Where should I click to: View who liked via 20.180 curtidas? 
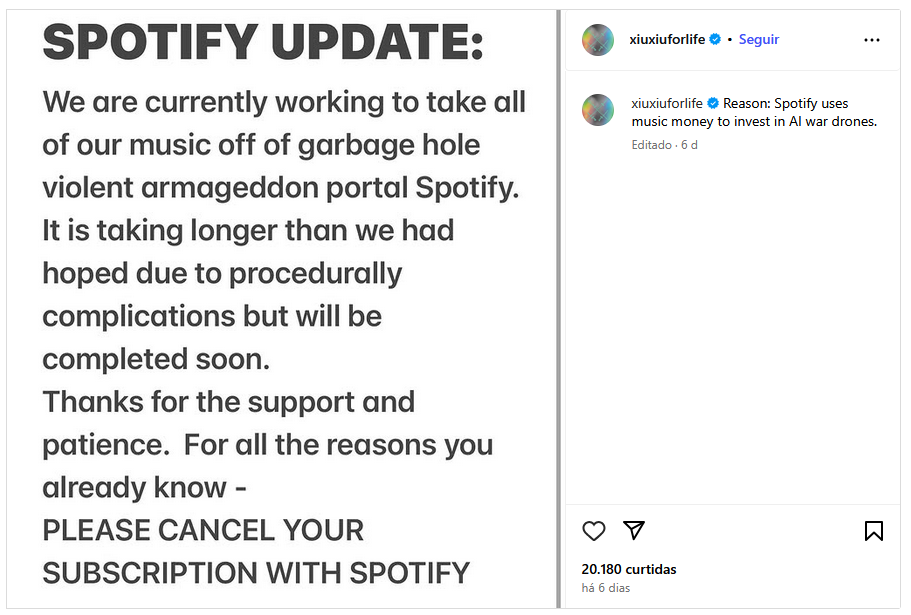(x=629, y=569)
